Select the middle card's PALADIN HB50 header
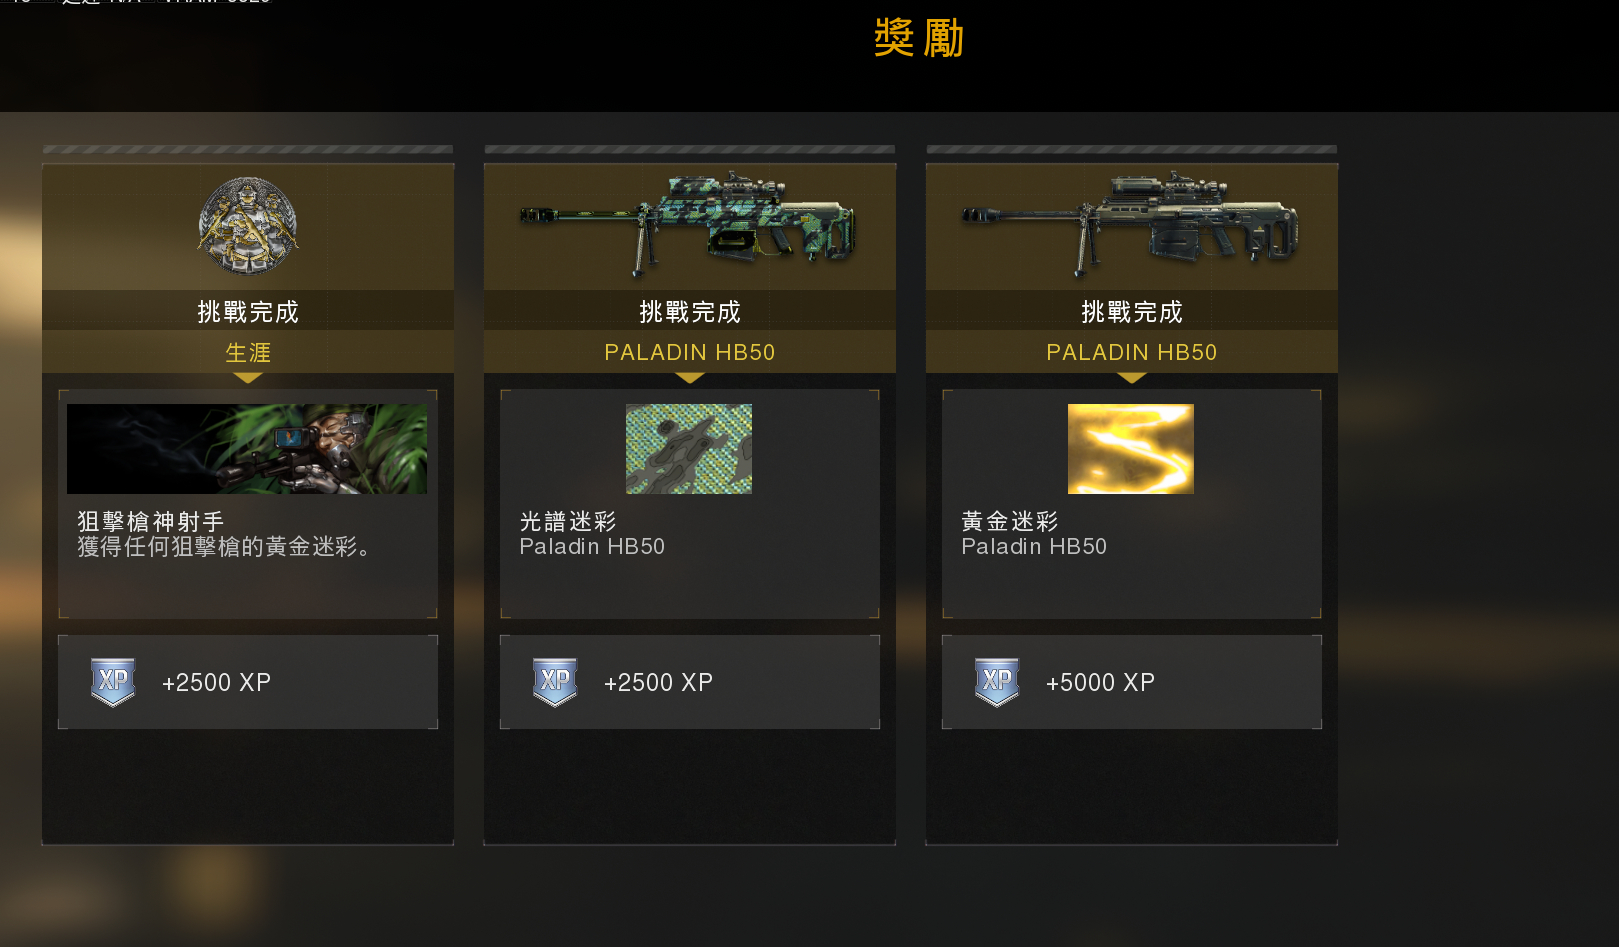 click(x=690, y=352)
